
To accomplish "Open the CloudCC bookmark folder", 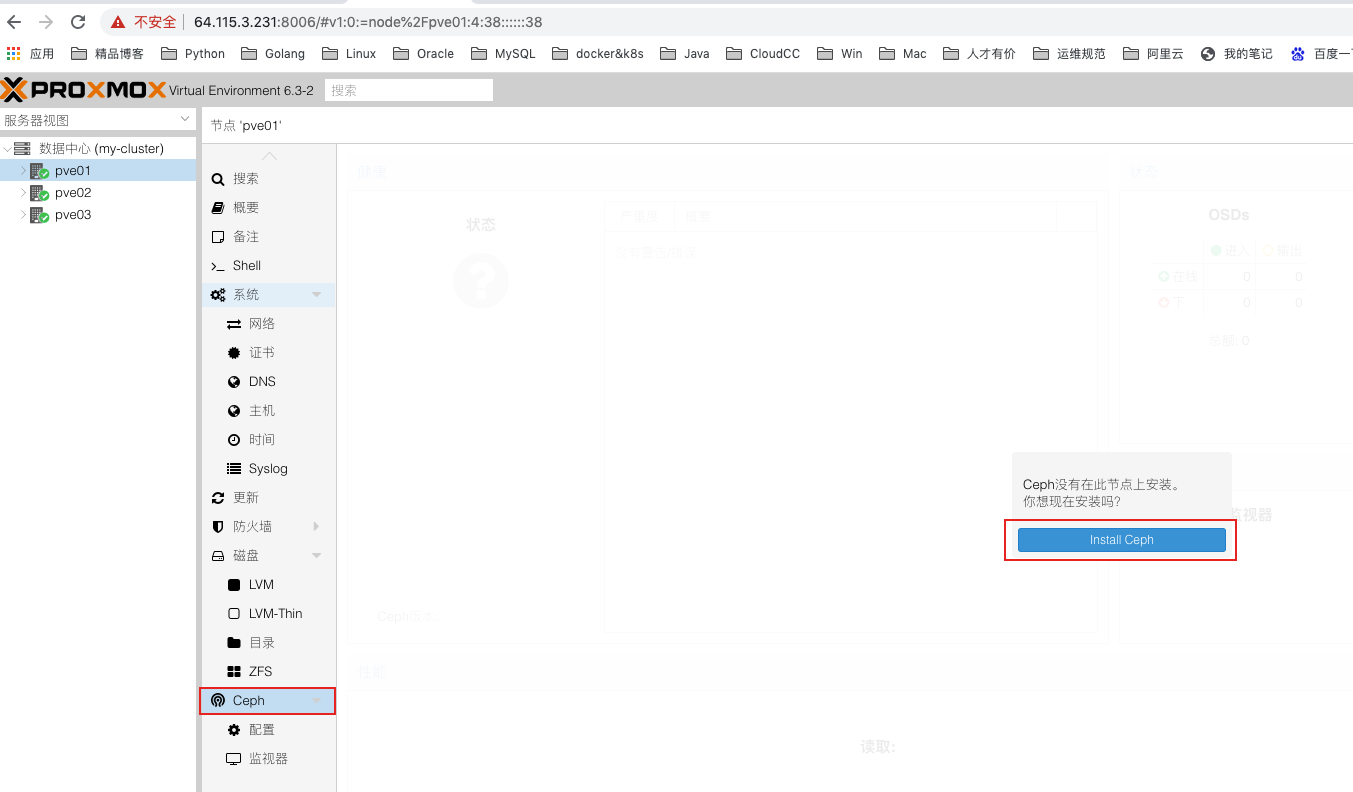I will point(764,54).
